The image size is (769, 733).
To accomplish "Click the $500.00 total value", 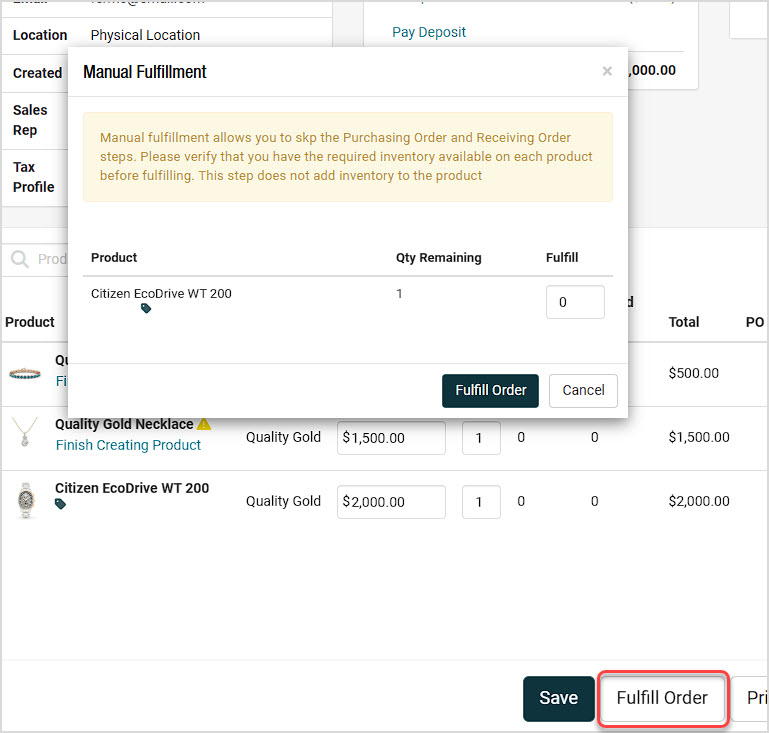I will pyautogui.click(x=693, y=373).
